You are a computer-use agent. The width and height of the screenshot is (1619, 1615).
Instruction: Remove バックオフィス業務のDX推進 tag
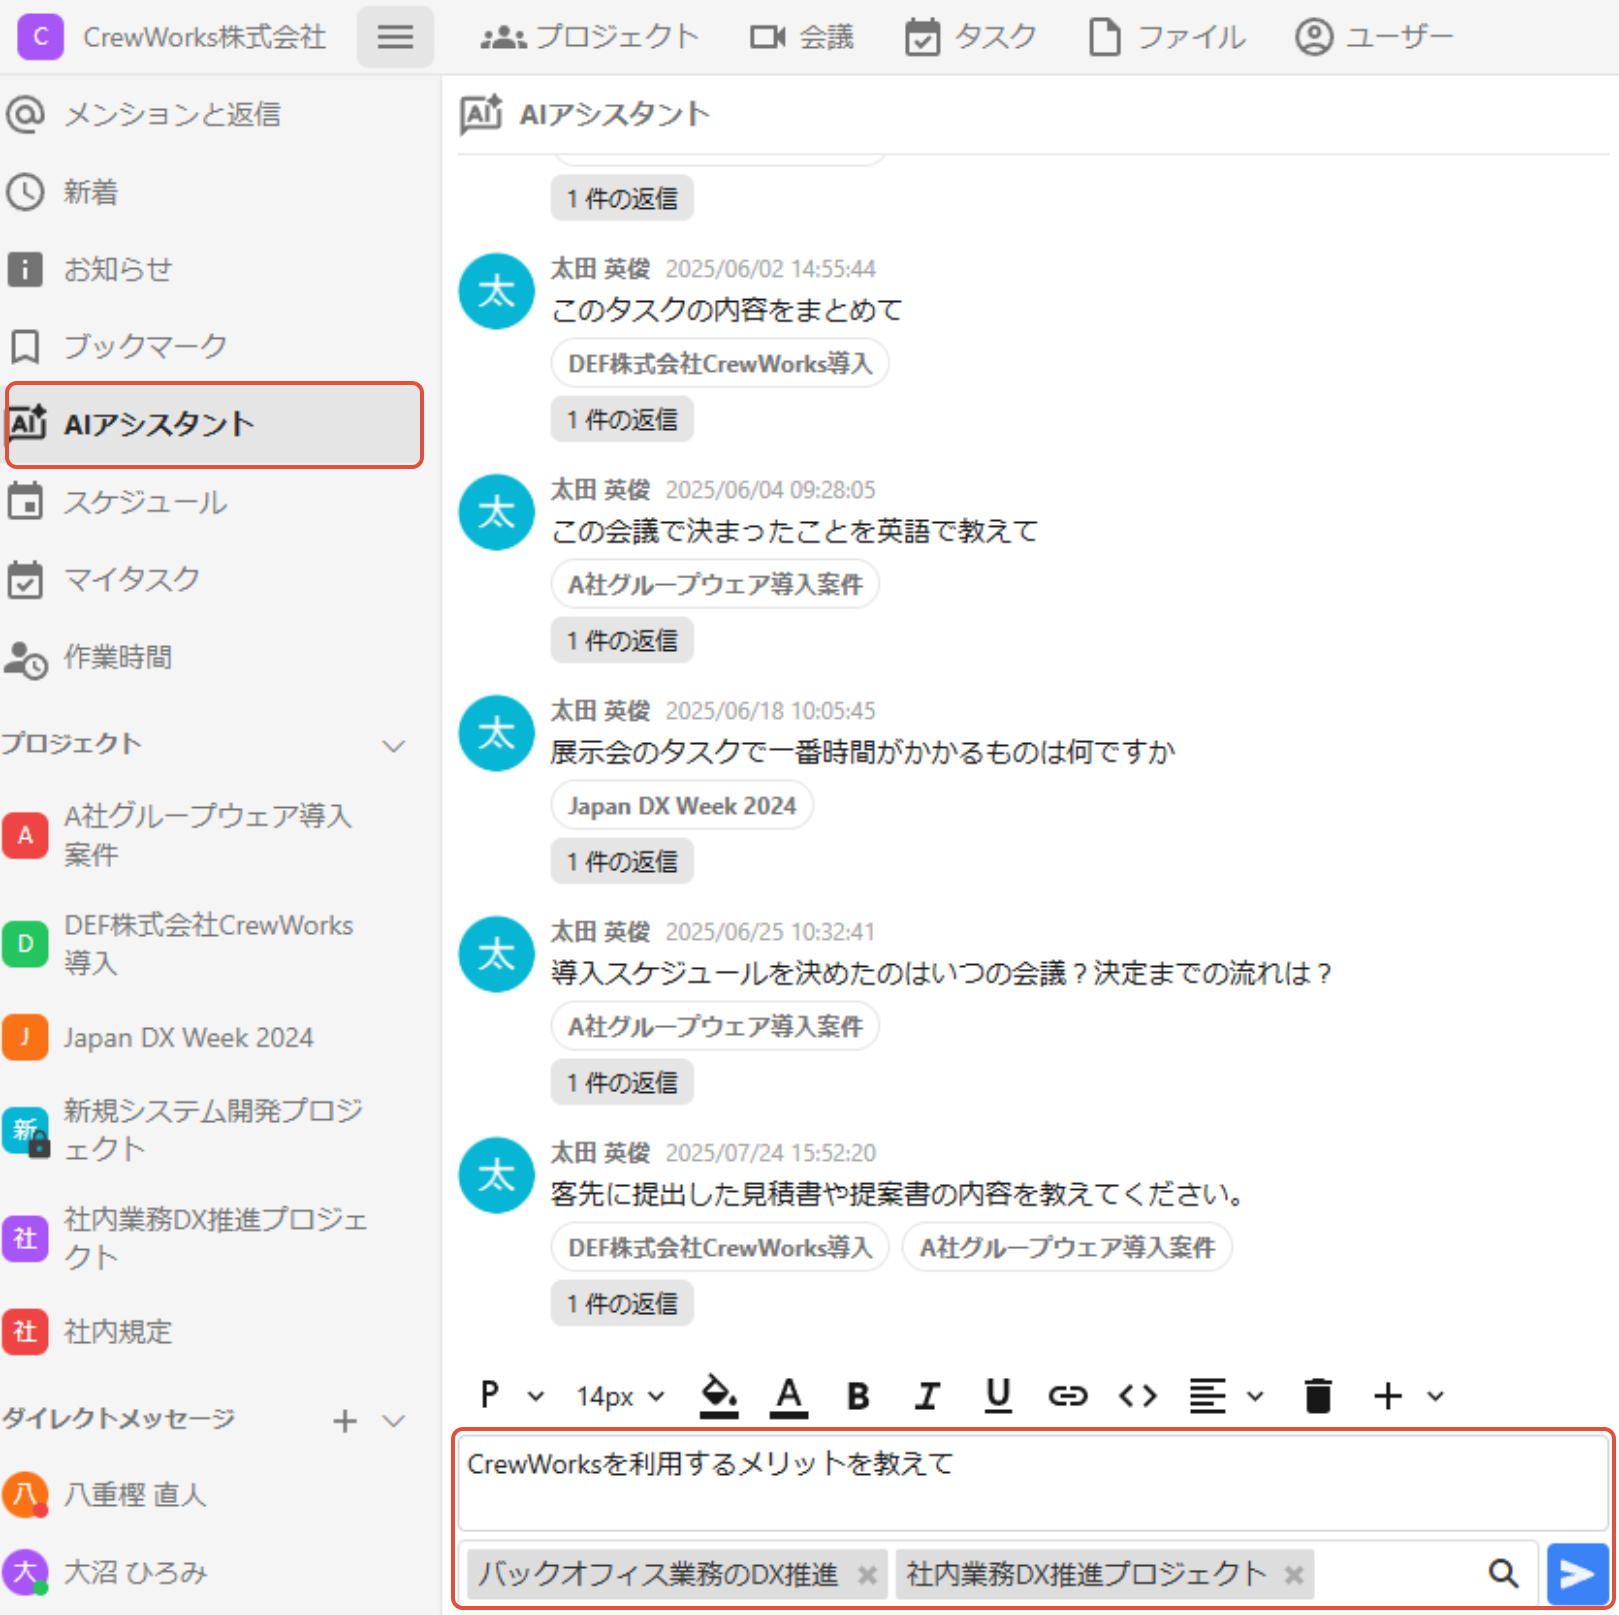[x=867, y=1574]
